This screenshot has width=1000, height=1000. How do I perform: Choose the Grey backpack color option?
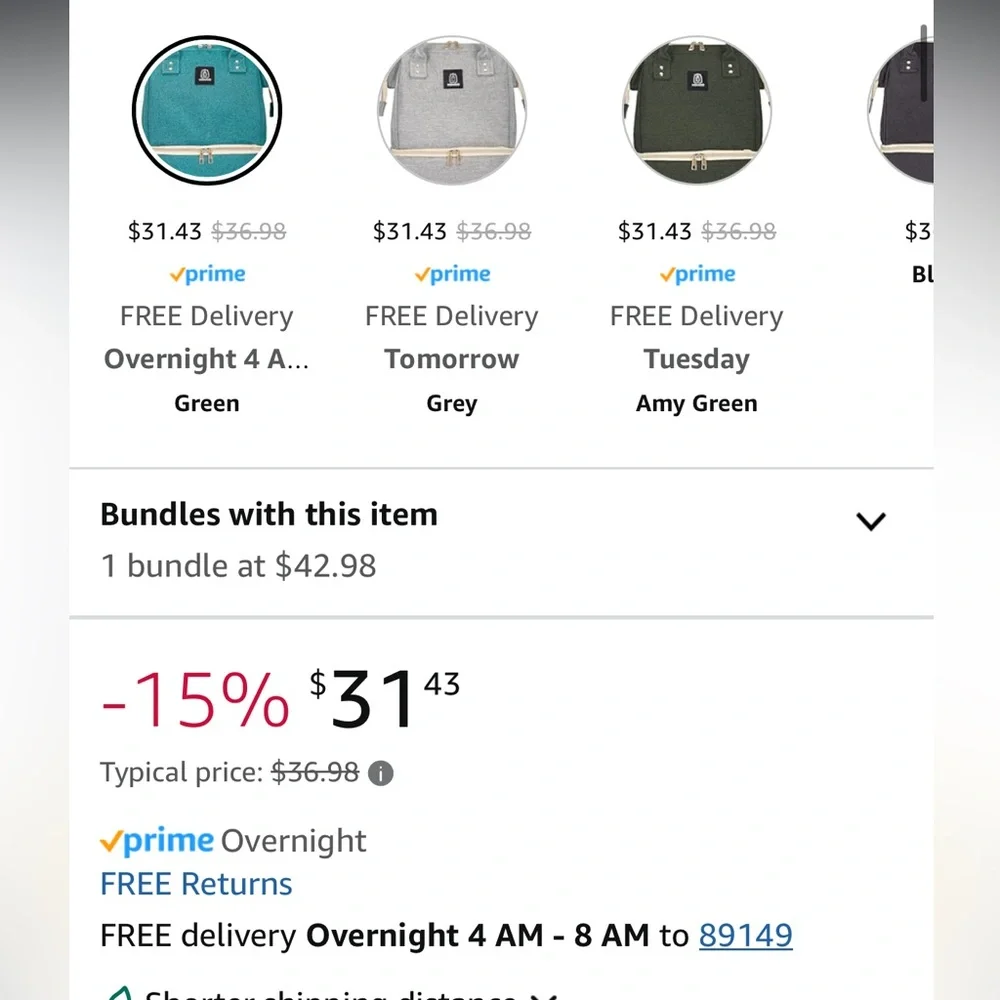pyautogui.click(x=452, y=110)
